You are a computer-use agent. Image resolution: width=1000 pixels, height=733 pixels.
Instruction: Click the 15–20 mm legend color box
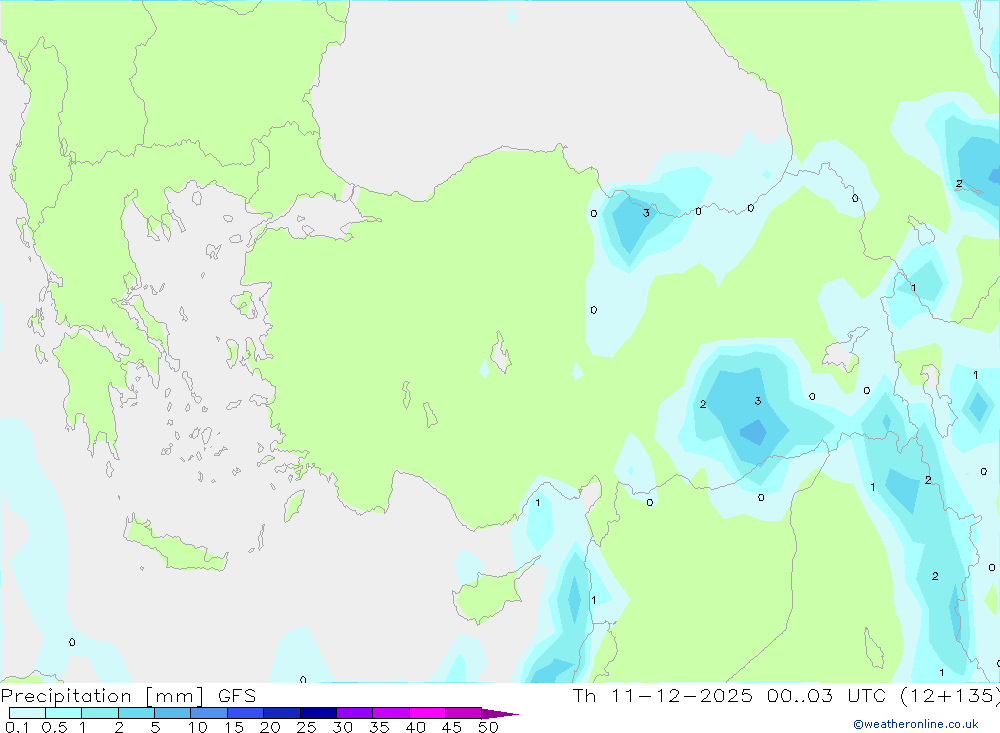point(246,713)
